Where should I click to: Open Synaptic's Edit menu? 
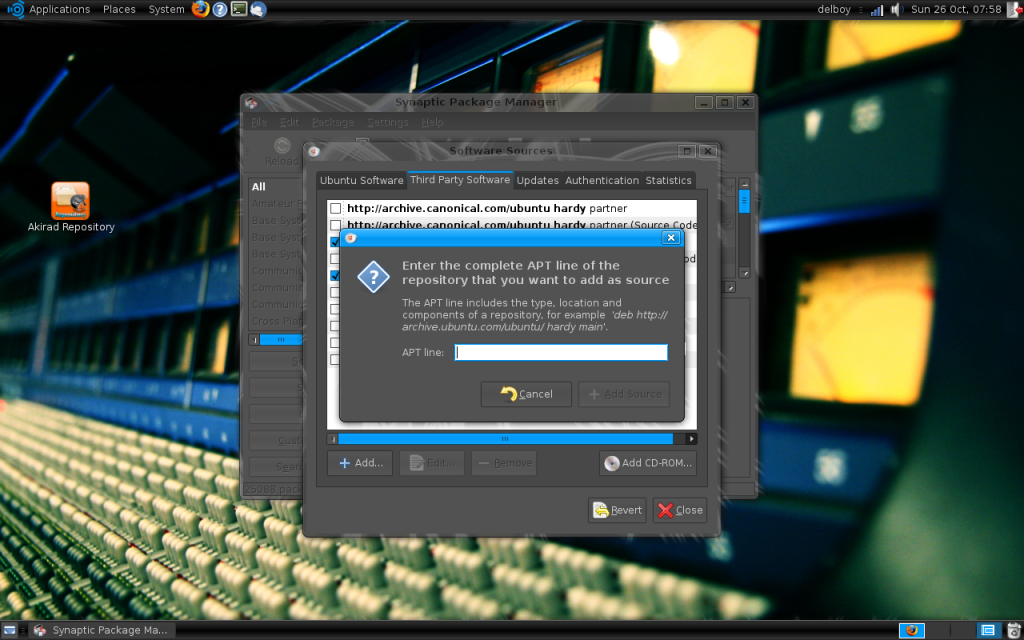(289, 122)
